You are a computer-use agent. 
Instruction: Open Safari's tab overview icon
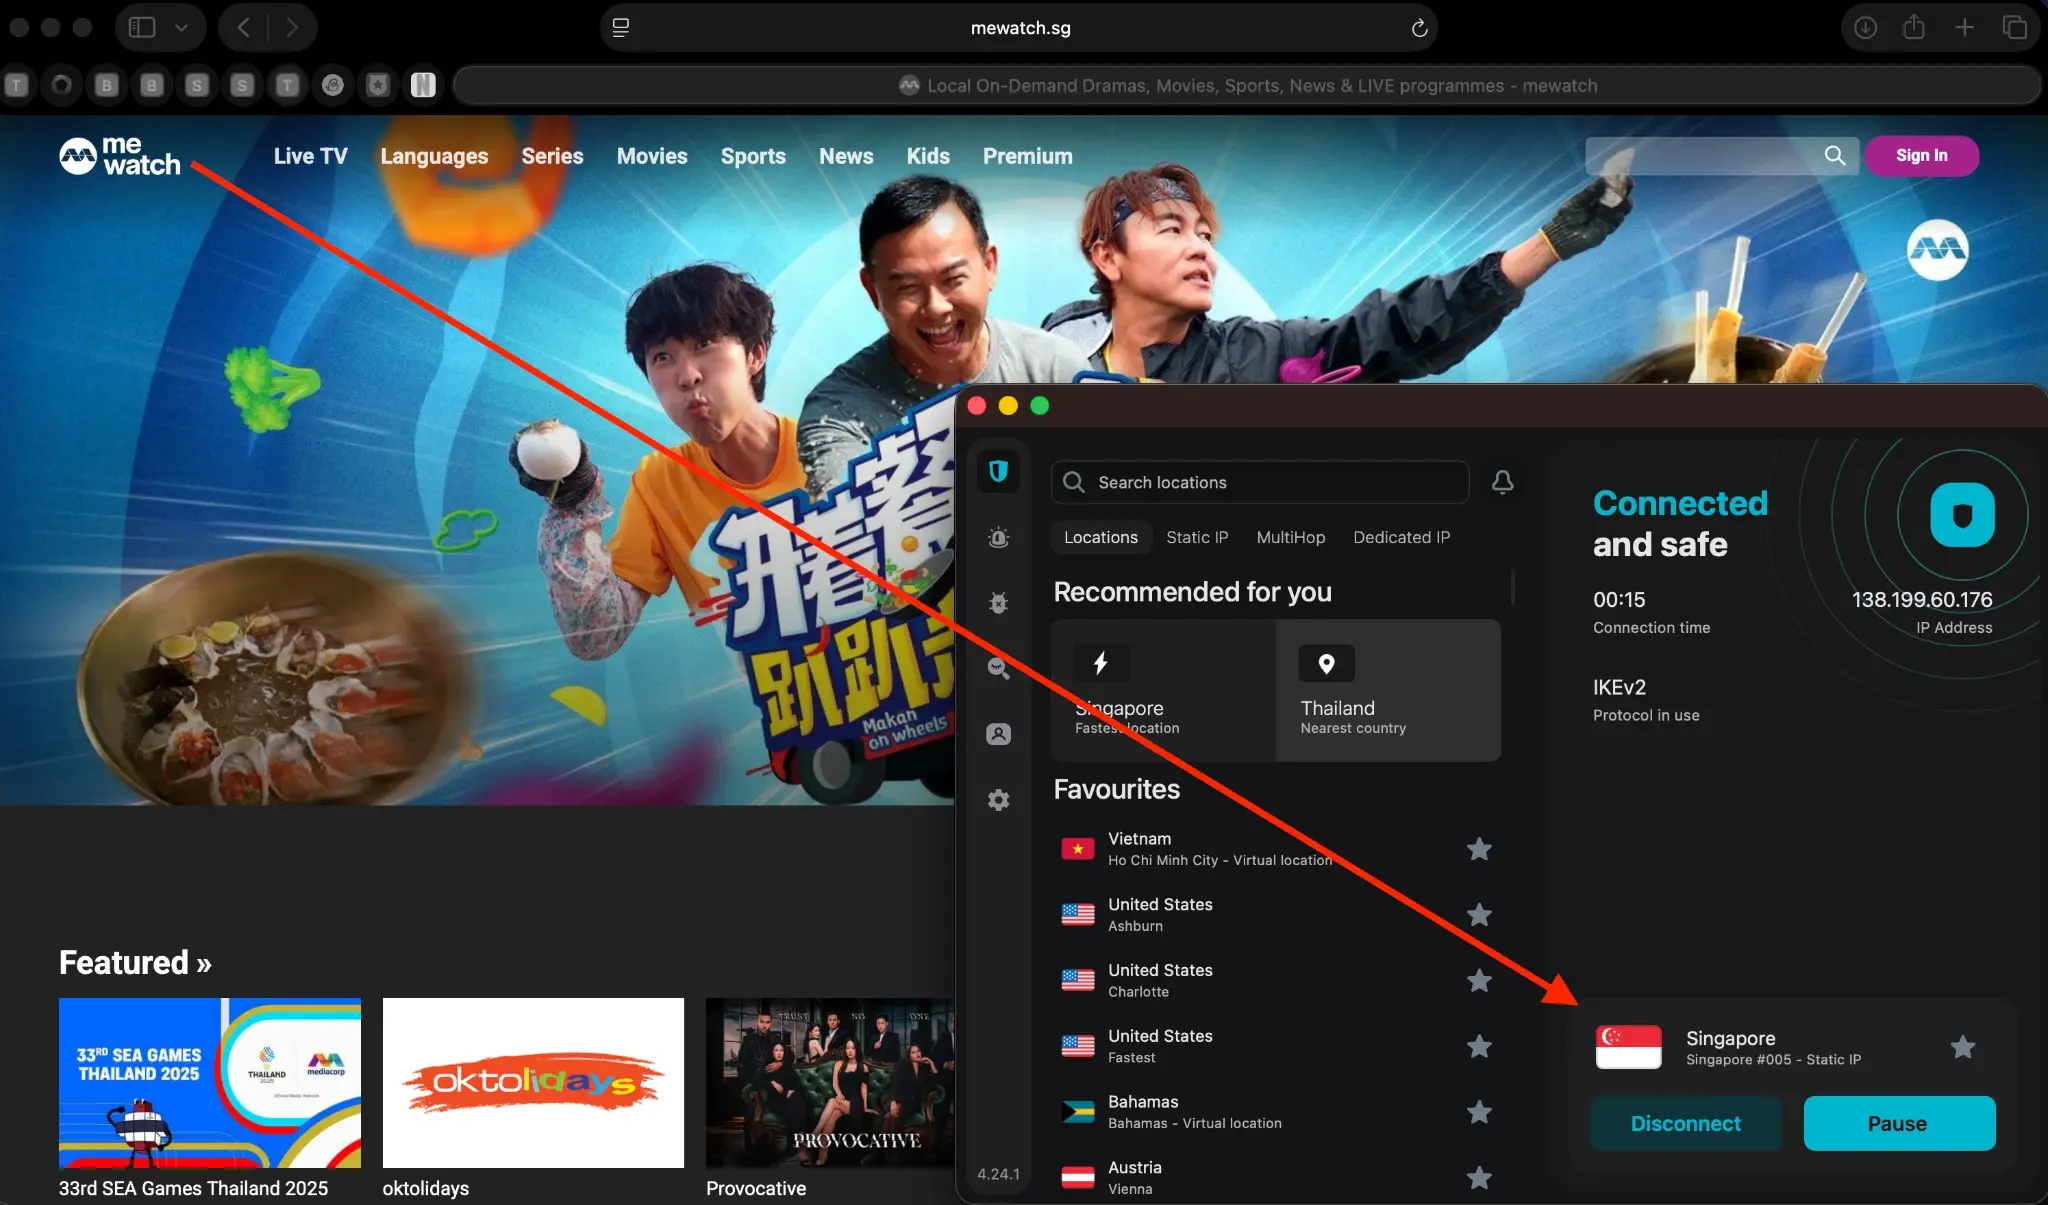tap(2017, 27)
